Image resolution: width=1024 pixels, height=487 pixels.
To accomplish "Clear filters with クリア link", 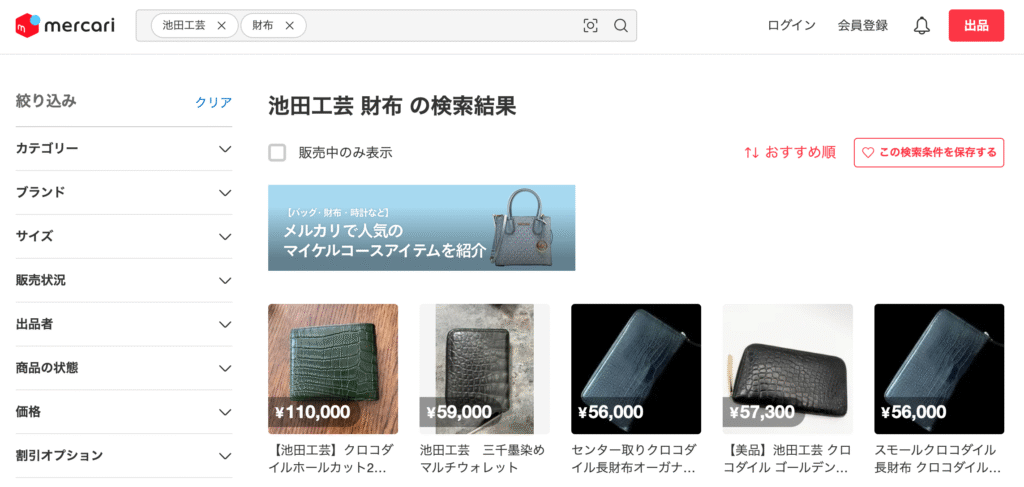I will pos(214,102).
